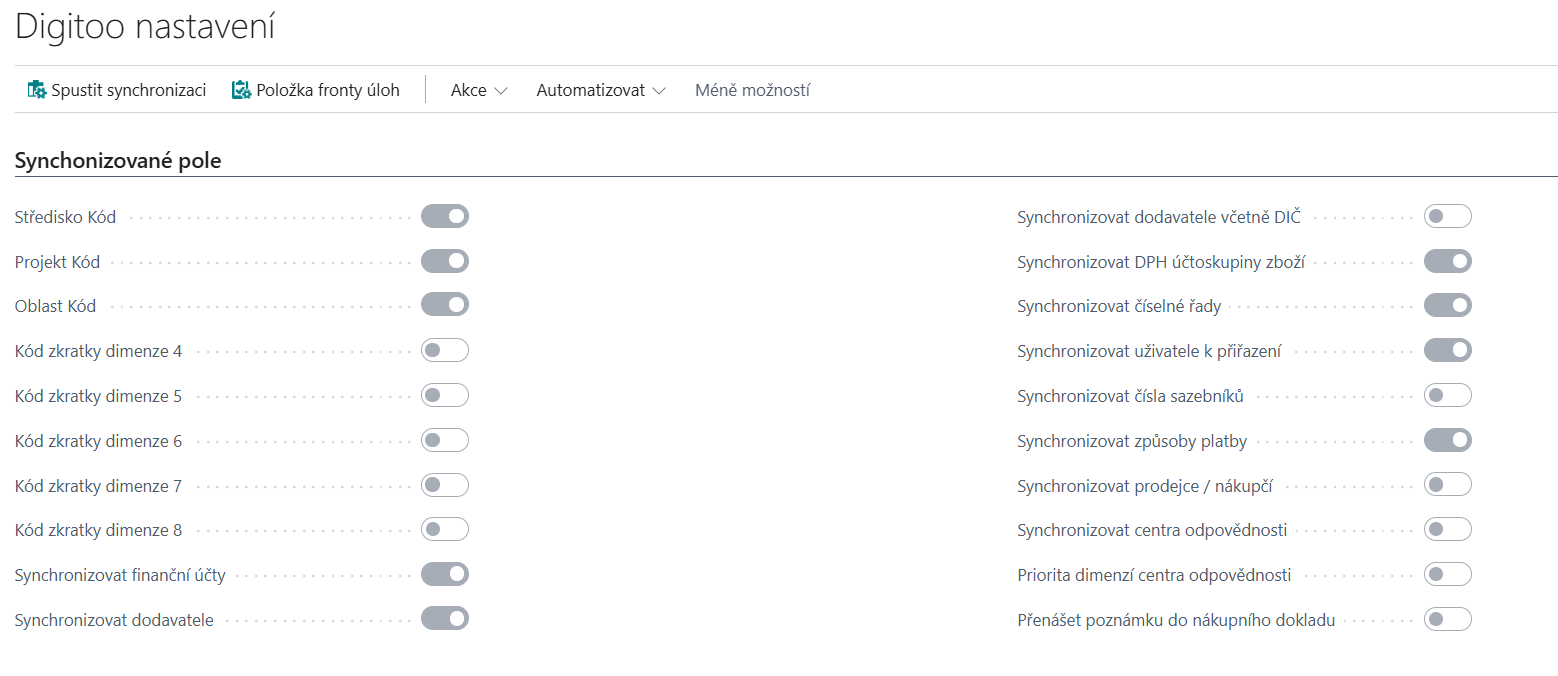
Task: Turn on Kód zkratky dimenze 6
Action: pyautogui.click(x=445, y=440)
